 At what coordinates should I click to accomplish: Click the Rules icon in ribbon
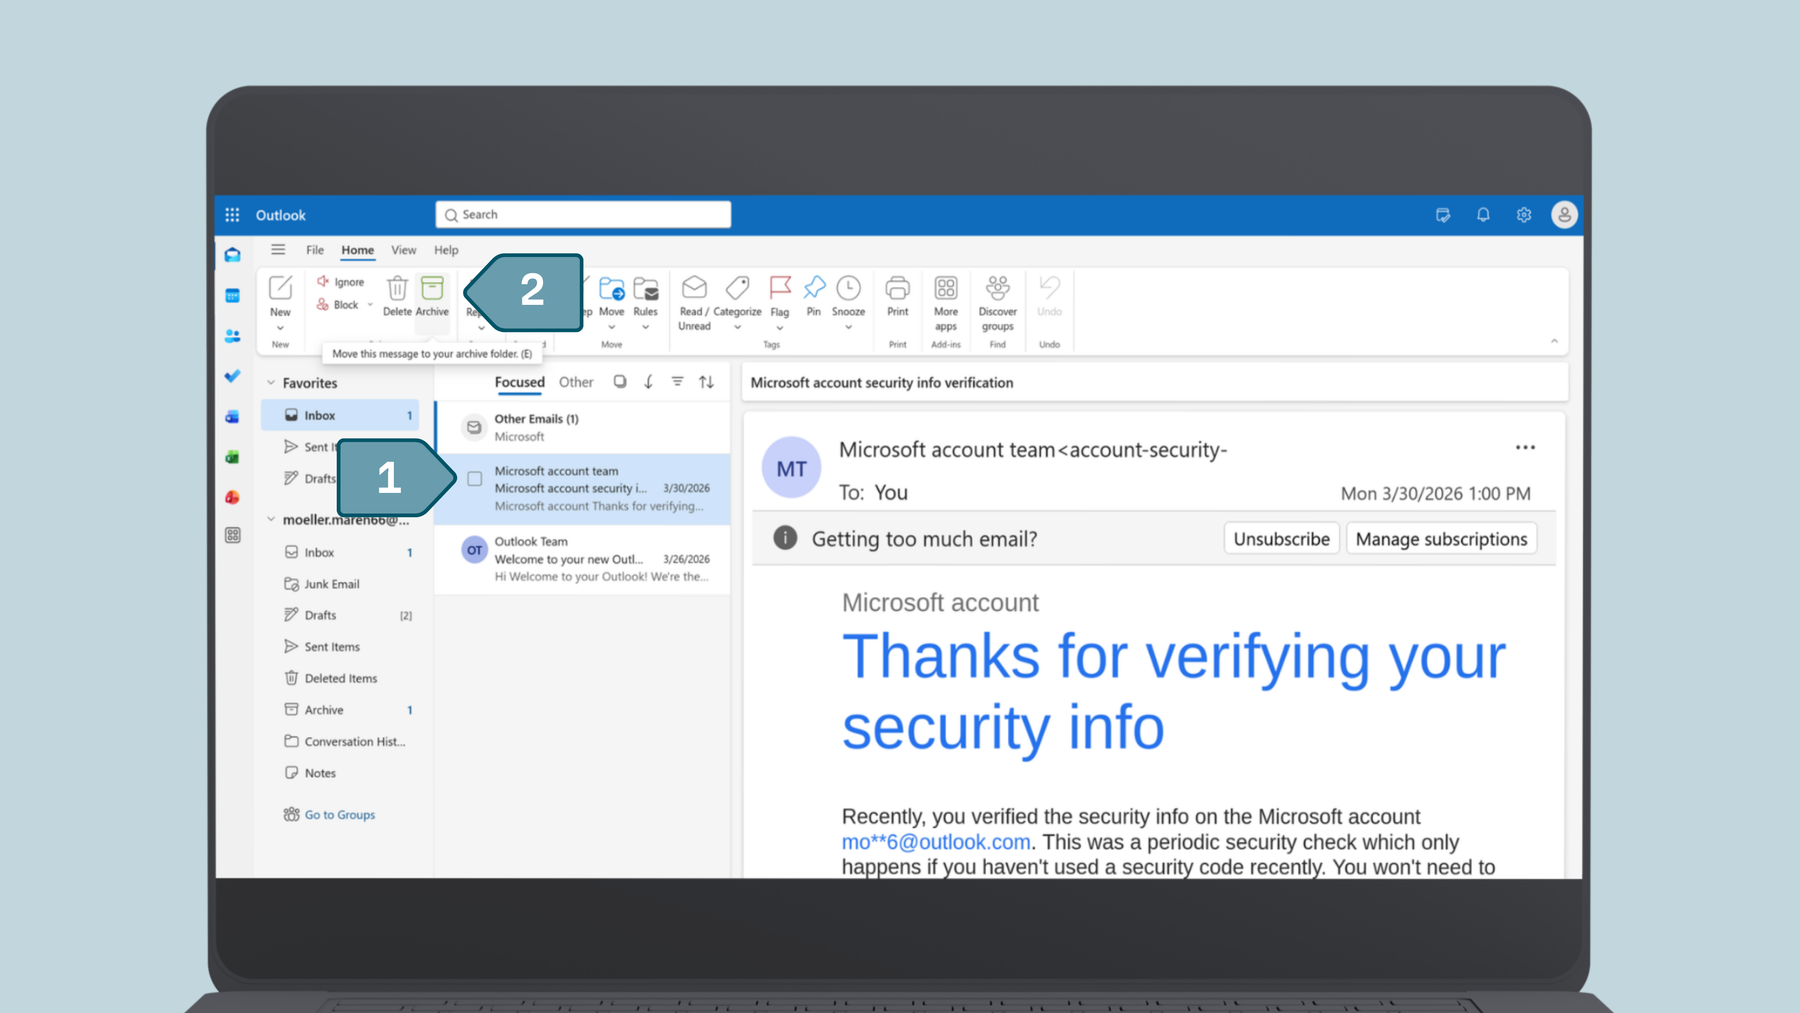646,288
